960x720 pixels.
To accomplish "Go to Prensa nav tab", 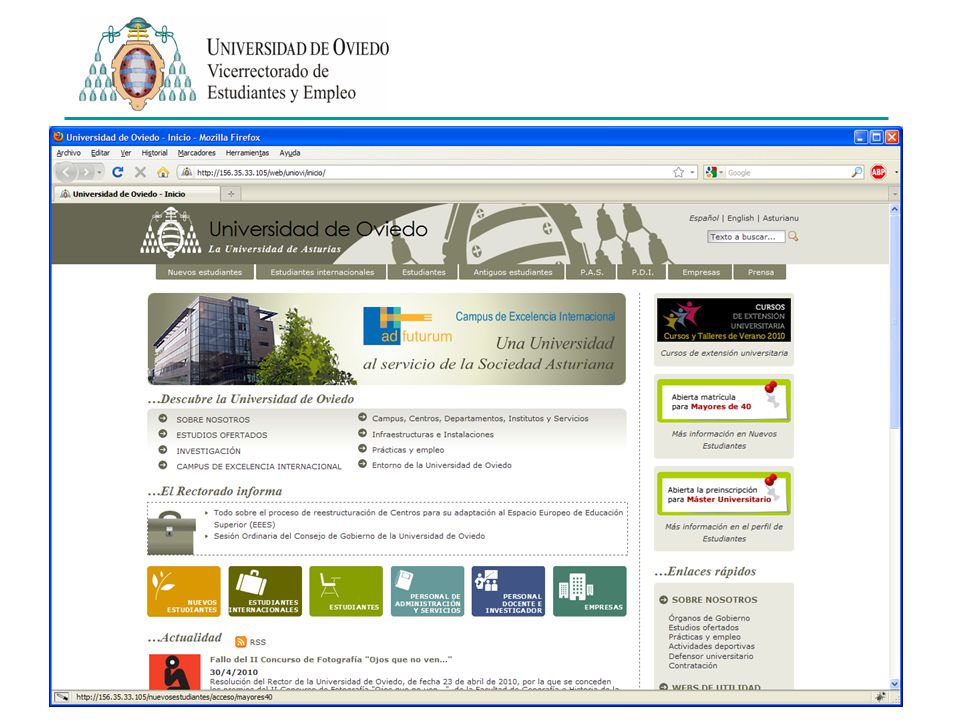I will point(760,272).
